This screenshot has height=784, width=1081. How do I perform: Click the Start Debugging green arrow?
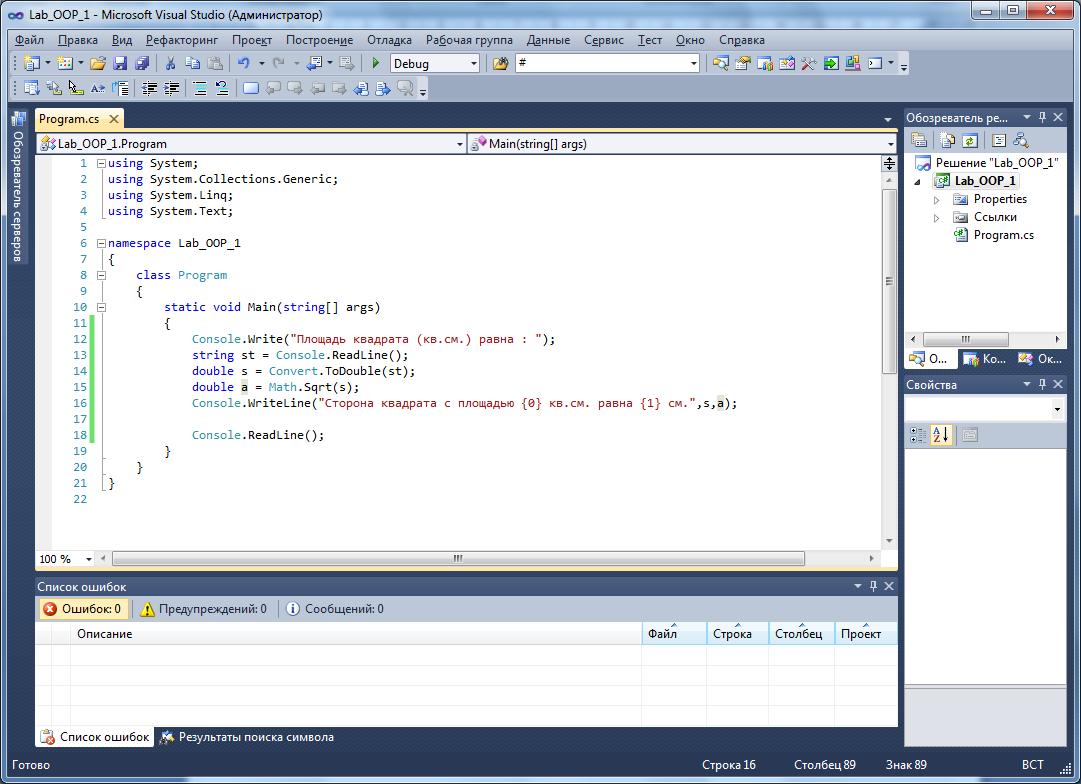point(376,63)
